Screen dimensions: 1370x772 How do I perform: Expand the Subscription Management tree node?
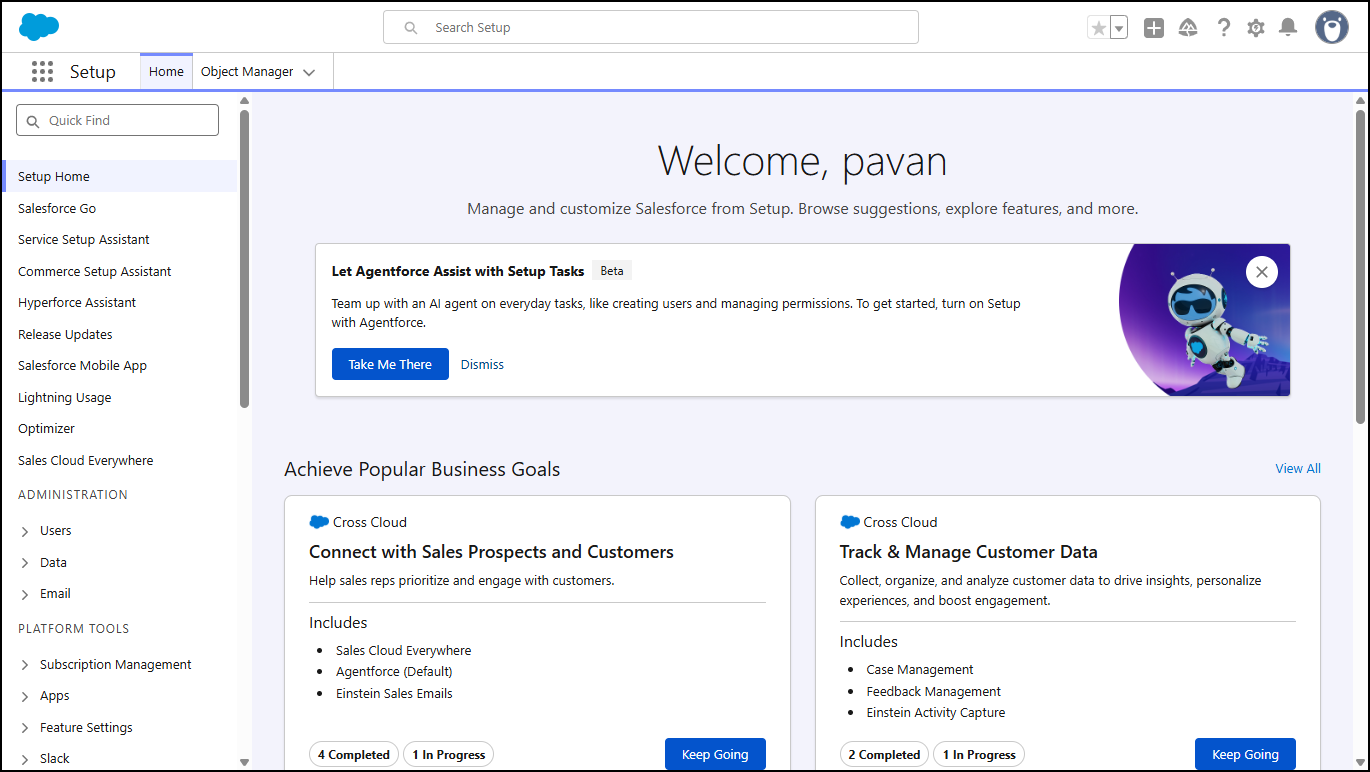click(x=25, y=665)
